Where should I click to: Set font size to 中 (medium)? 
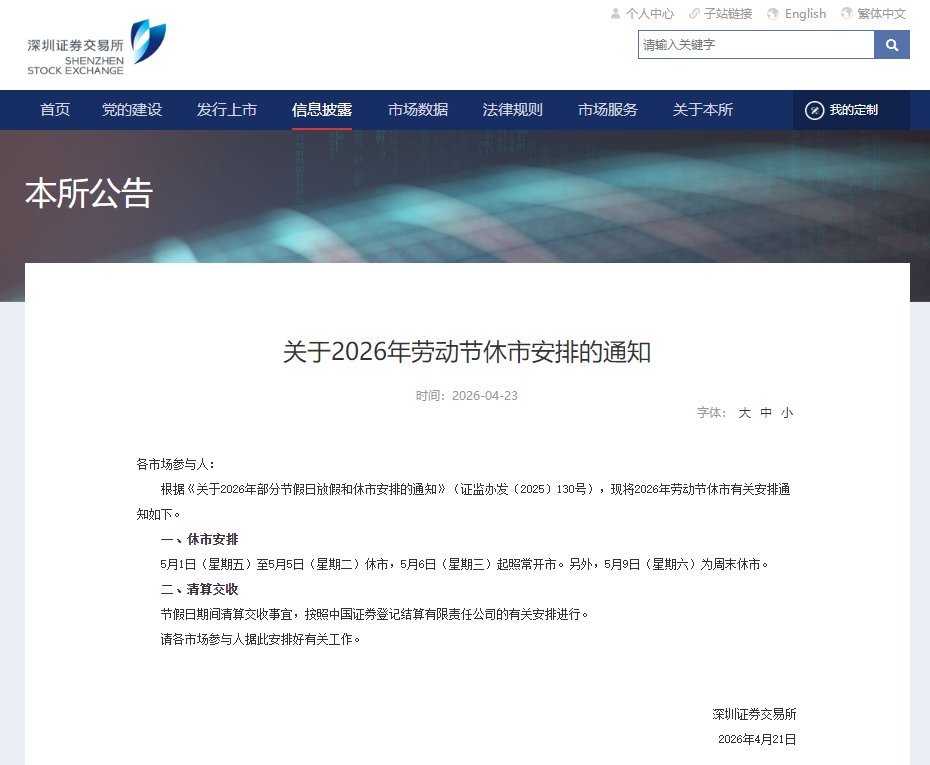766,413
